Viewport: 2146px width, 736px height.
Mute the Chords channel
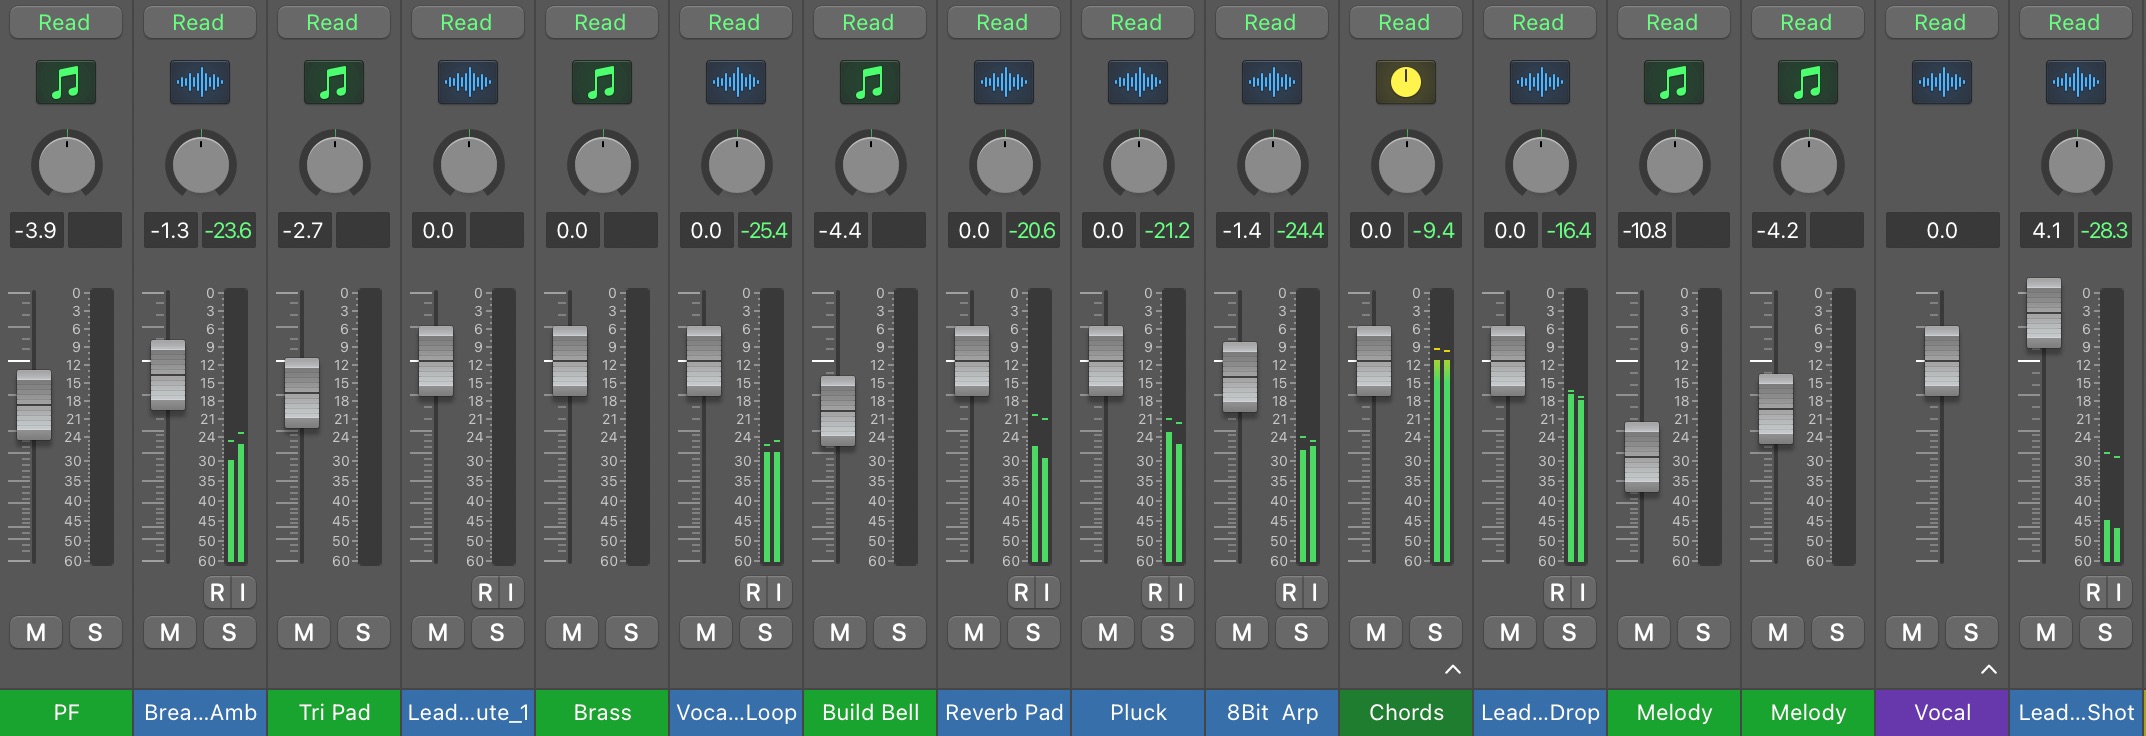coord(1376,632)
